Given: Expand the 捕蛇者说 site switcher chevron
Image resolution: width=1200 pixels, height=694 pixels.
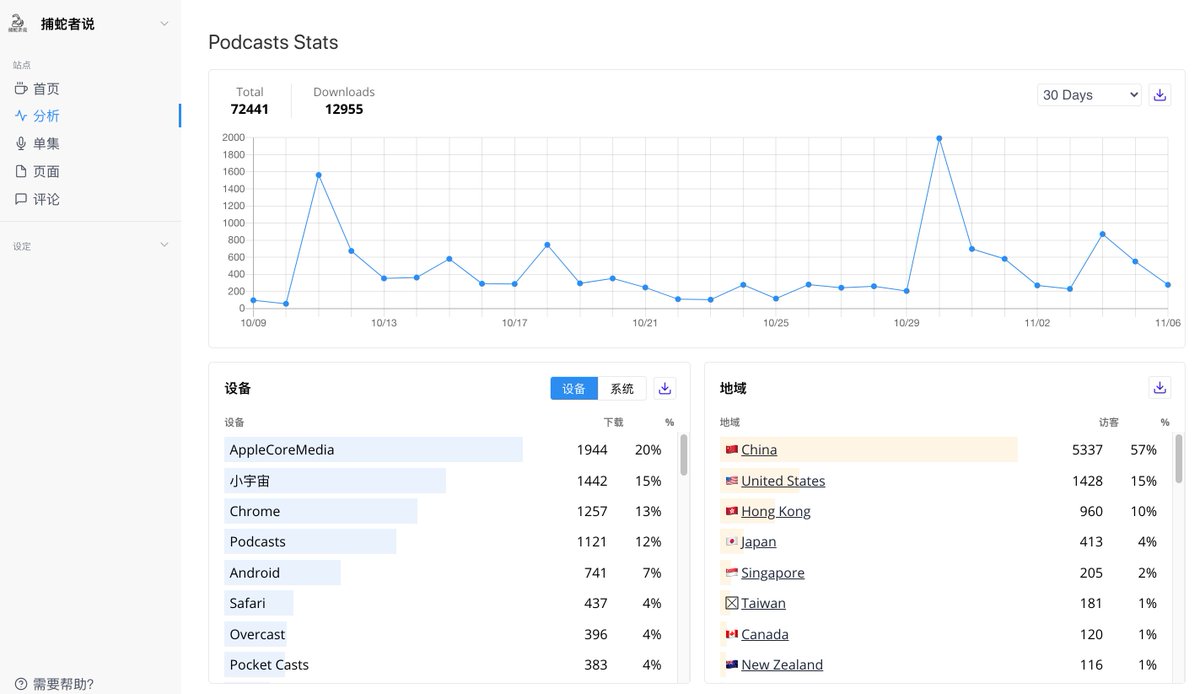Looking at the screenshot, I should click(165, 24).
